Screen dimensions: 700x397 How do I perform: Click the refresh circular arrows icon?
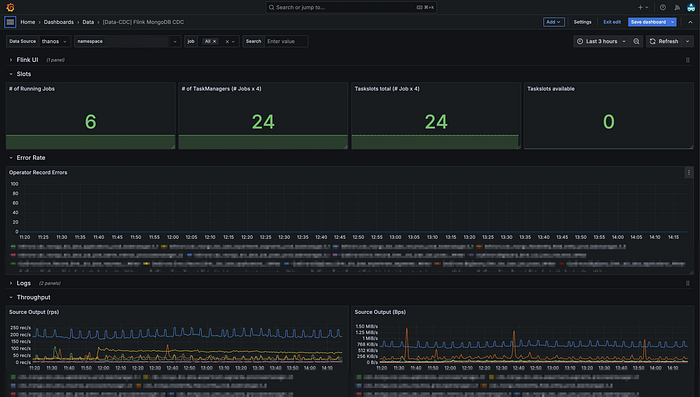pos(653,41)
